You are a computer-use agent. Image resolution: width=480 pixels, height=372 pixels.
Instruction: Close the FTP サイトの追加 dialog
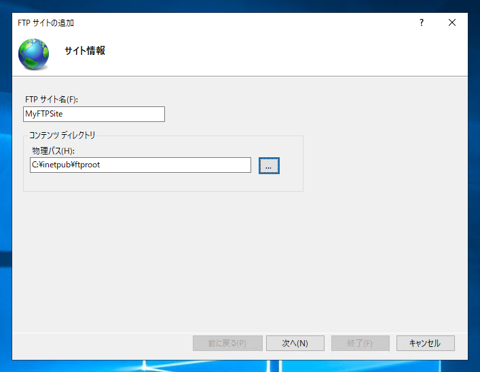point(452,23)
